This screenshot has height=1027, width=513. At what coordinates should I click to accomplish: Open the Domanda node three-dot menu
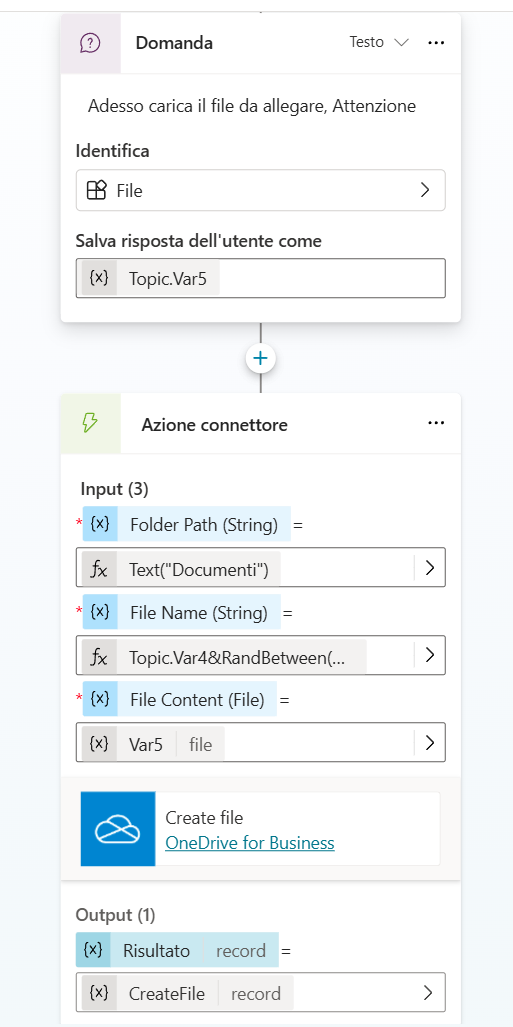[436, 43]
